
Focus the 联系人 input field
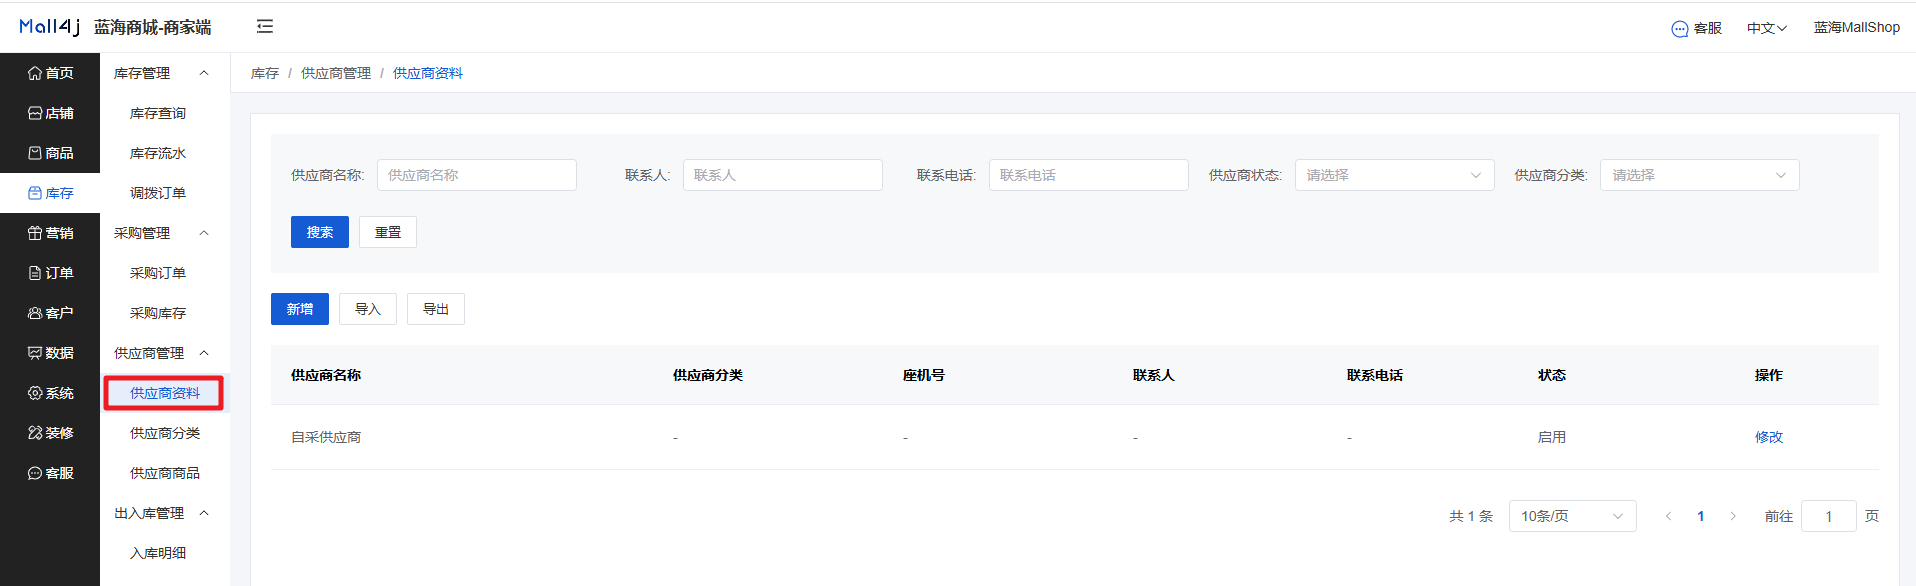[x=783, y=175]
